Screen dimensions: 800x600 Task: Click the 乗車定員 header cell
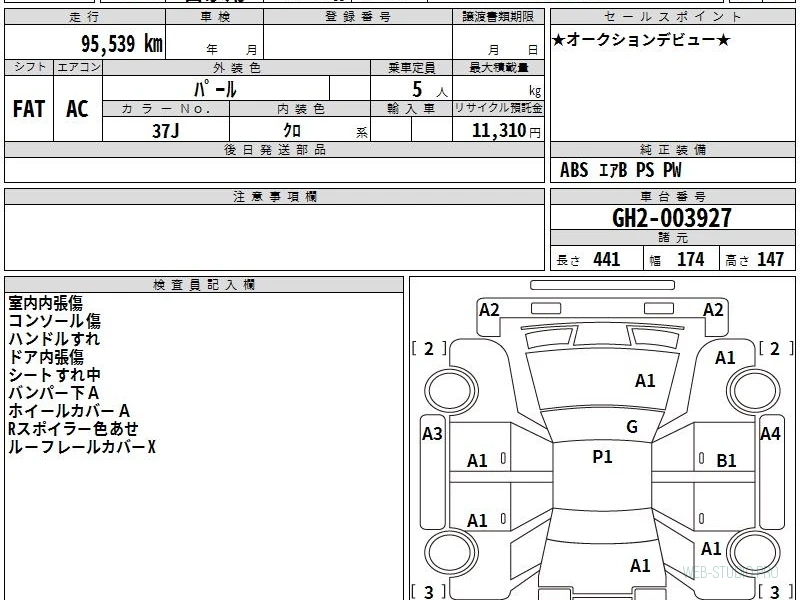(411, 67)
